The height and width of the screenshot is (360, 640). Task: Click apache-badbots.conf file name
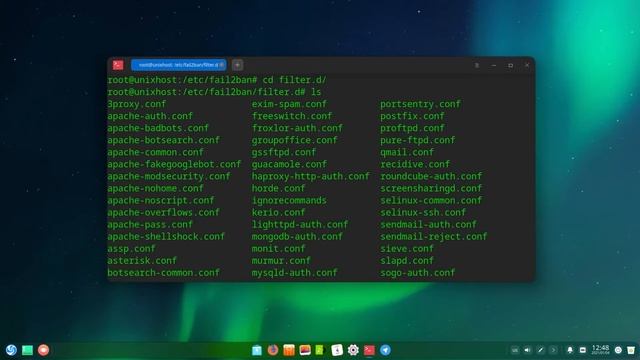(158, 128)
